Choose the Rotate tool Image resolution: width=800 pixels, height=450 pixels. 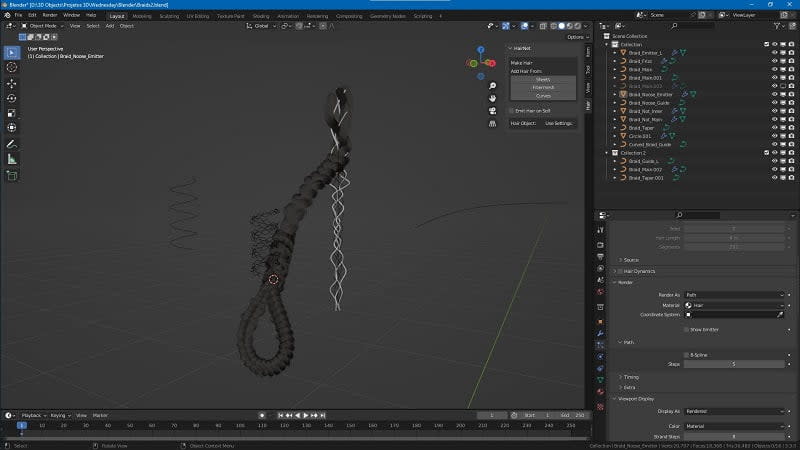(x=12, y=98)
